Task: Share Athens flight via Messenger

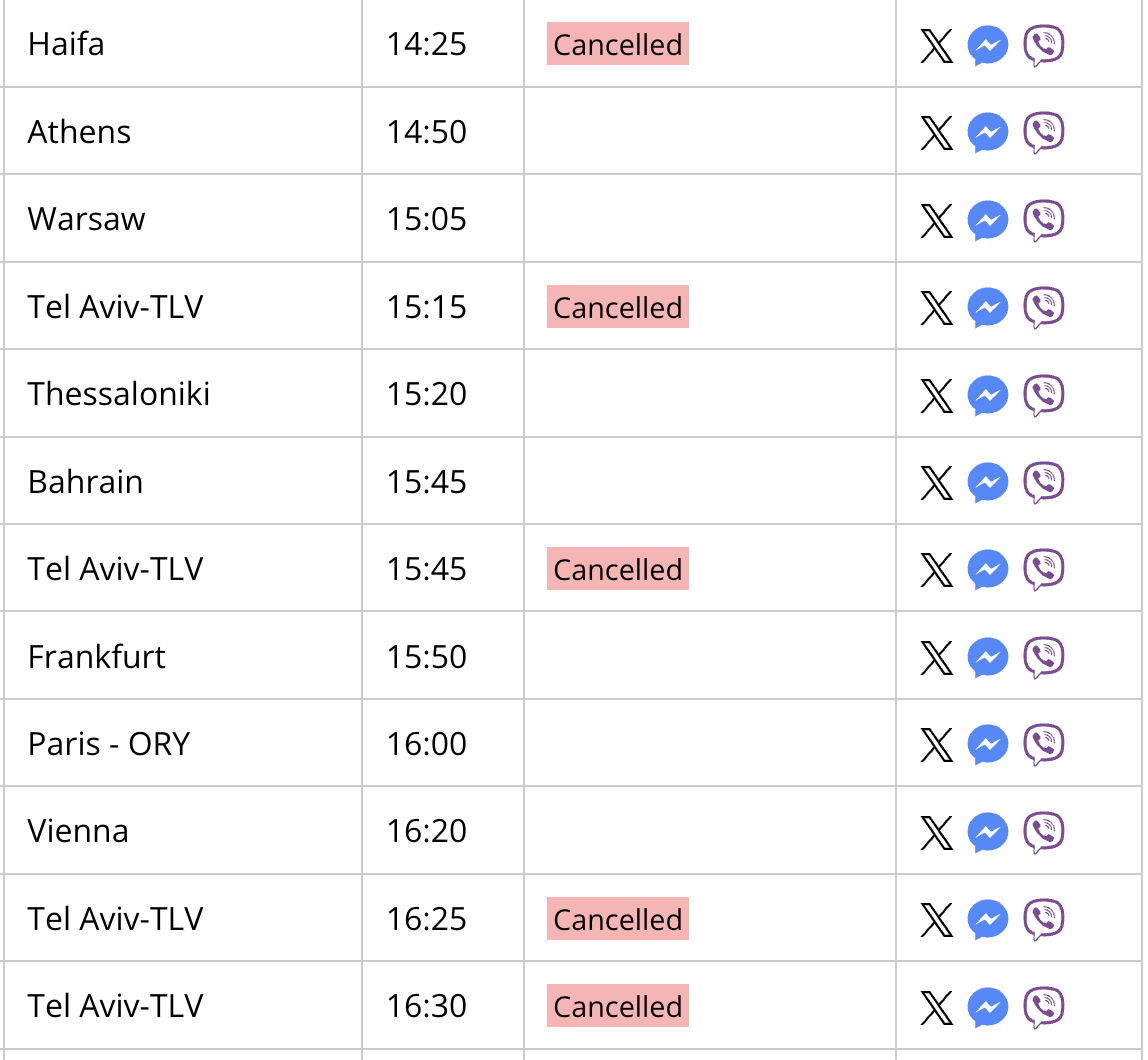Action: pos(988,132)
